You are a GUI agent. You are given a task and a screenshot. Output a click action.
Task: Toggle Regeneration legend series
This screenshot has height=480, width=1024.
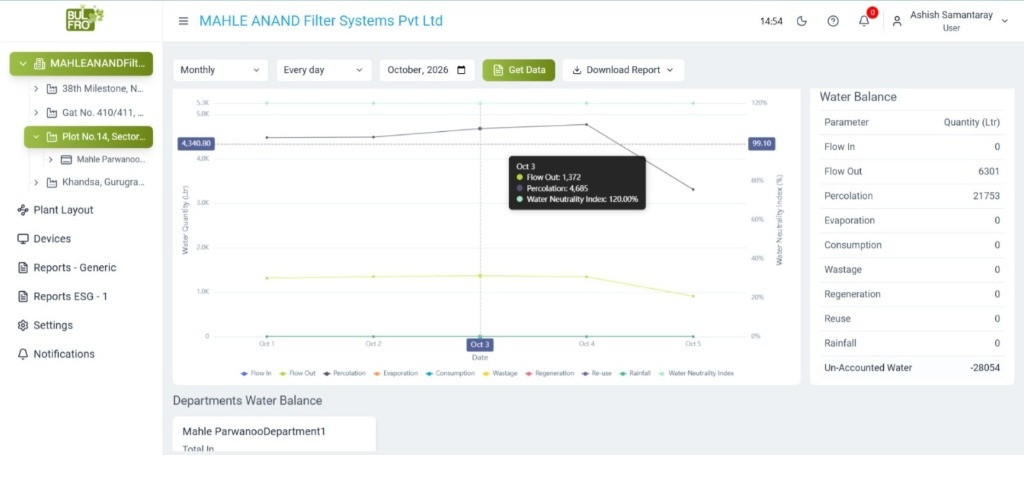point(549,373)
